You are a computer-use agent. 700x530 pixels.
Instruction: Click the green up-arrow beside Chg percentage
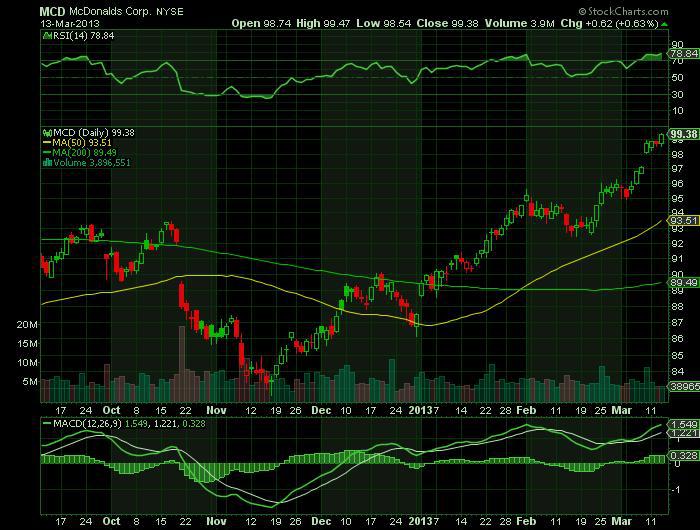pos(664,24)
